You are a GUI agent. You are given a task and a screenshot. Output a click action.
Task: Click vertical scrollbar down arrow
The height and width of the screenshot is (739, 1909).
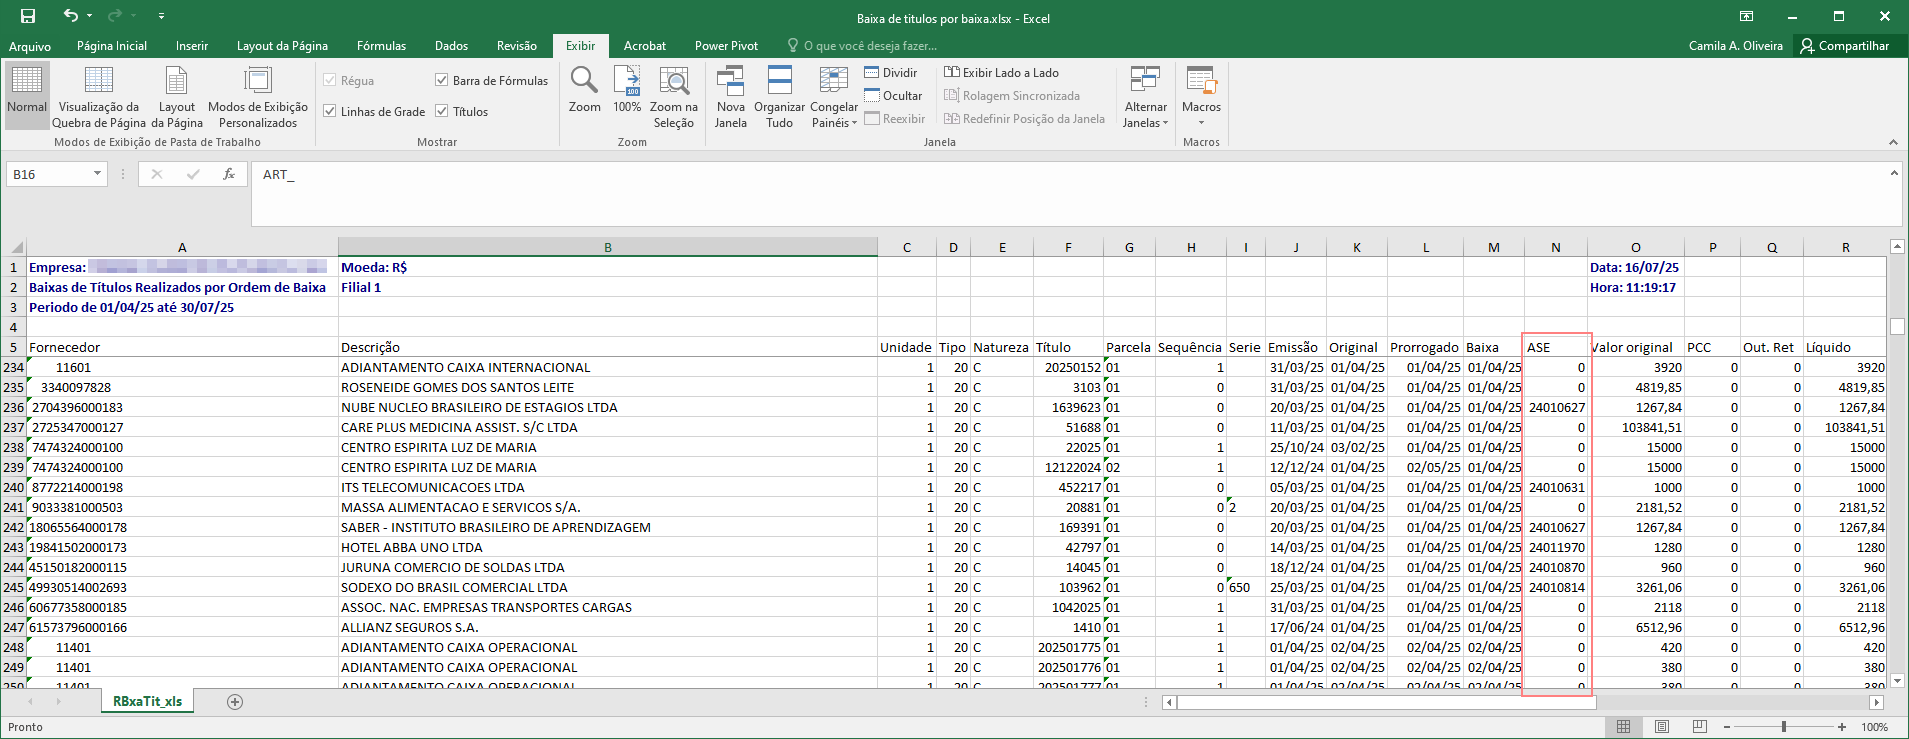(x=1897, y=680)
